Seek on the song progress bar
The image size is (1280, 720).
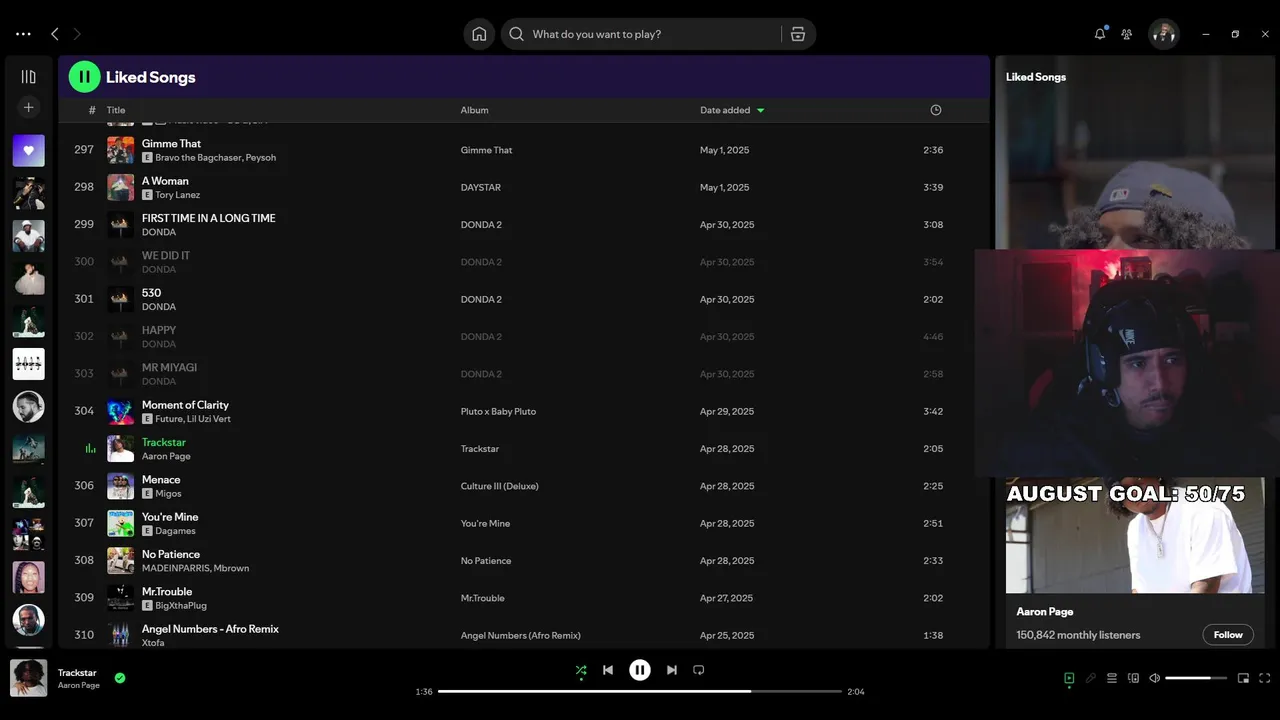coord(640,691)
